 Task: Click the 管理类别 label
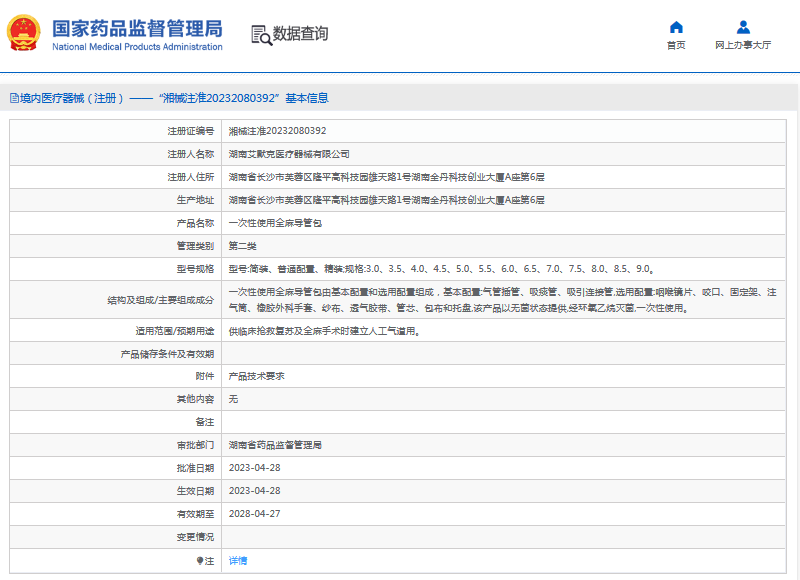(195, 246)
